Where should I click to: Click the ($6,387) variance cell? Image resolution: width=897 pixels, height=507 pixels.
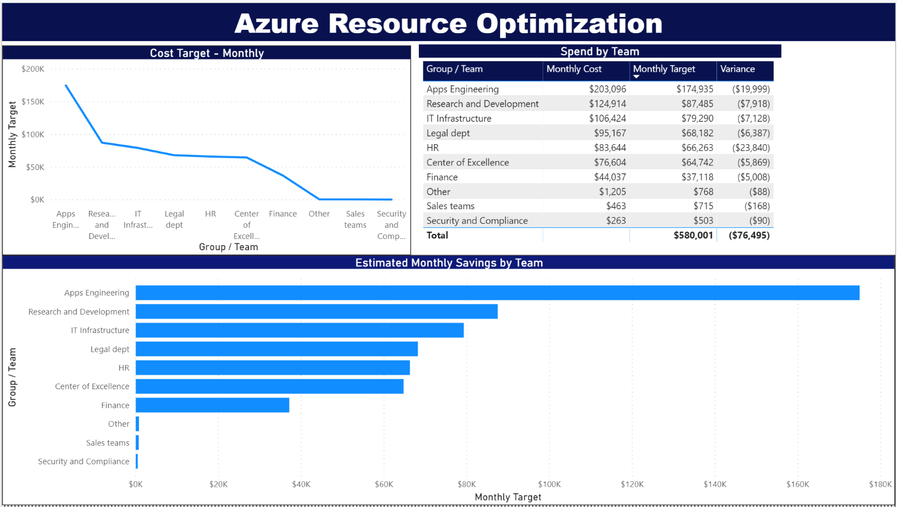(x=753, y=133)
